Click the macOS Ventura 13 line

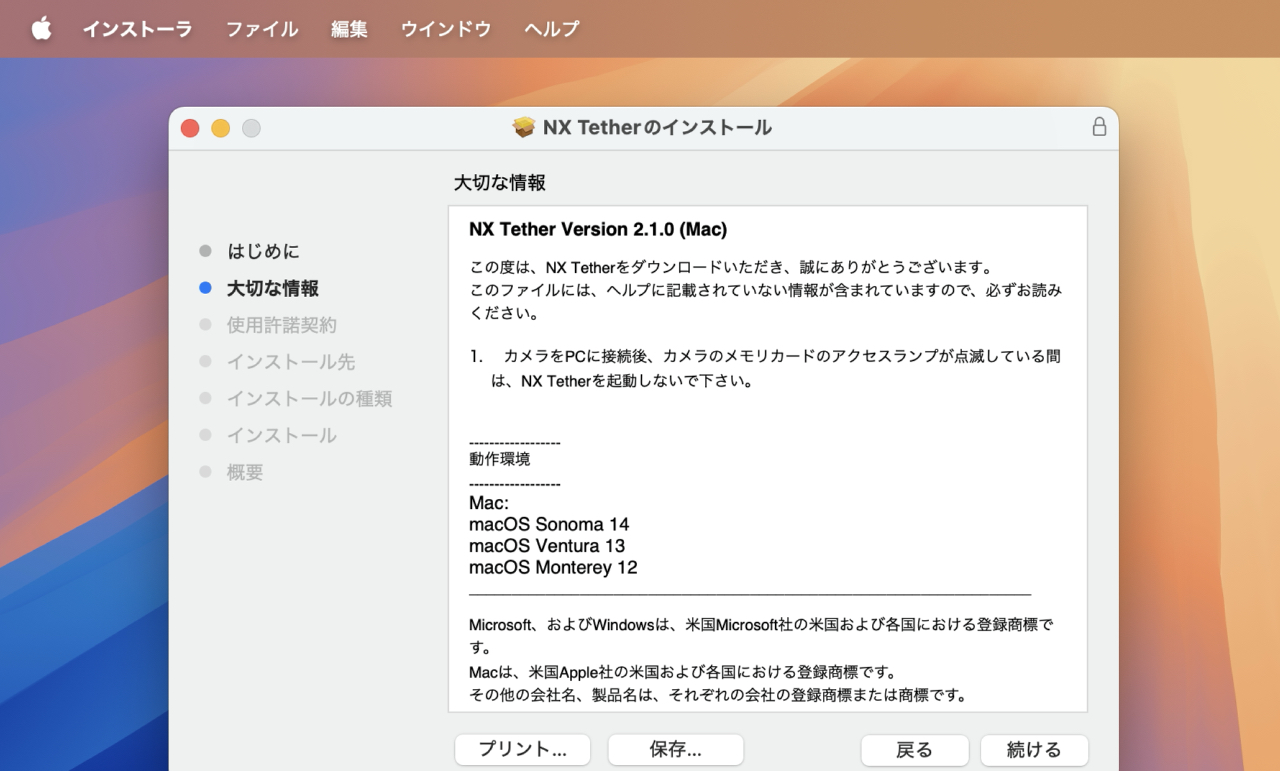(x=547, y=546)
